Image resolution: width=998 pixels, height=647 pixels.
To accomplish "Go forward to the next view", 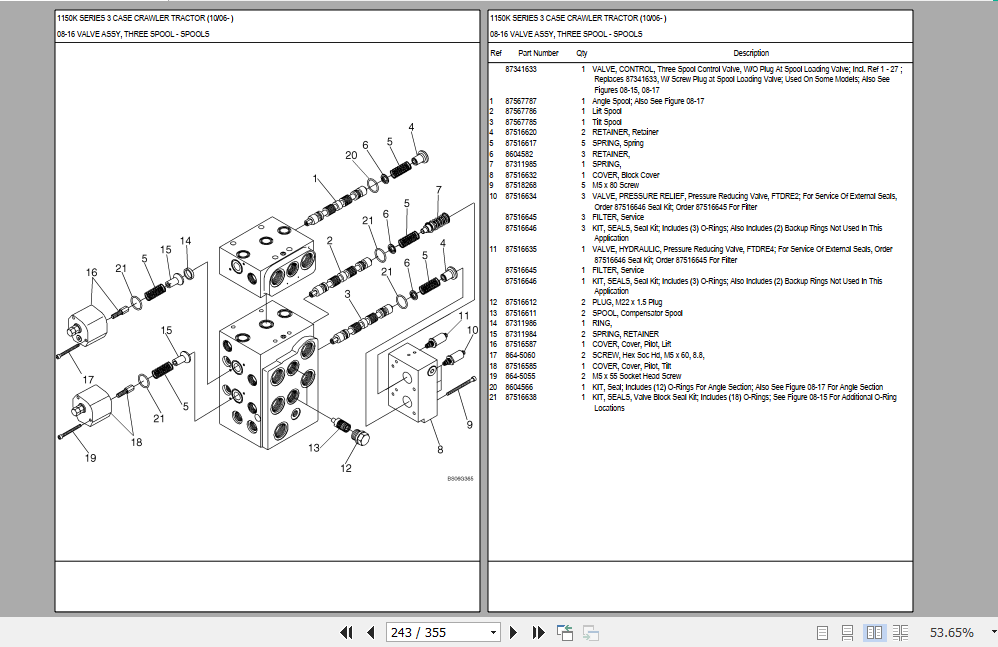I will point(591,632).
